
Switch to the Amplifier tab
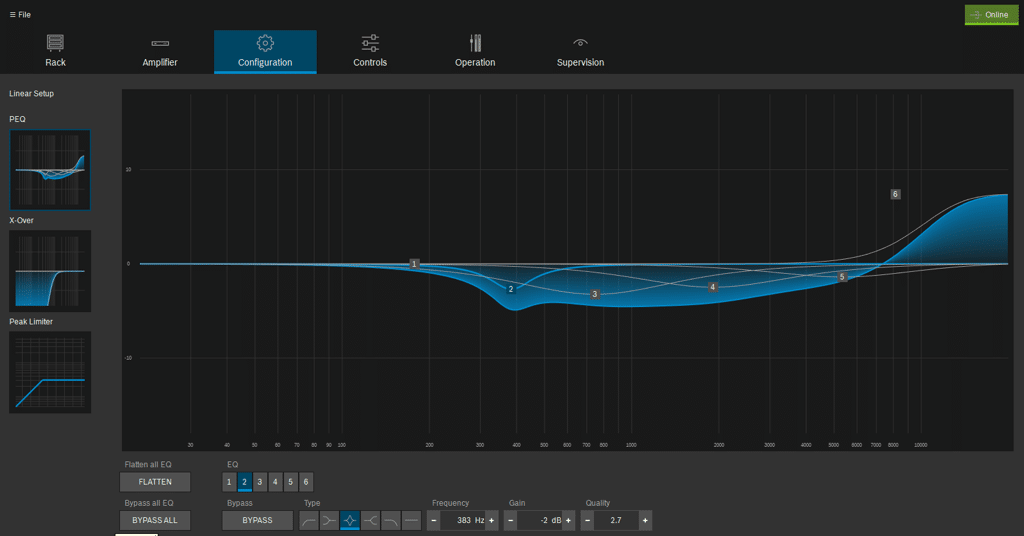[x=160, y=52]
